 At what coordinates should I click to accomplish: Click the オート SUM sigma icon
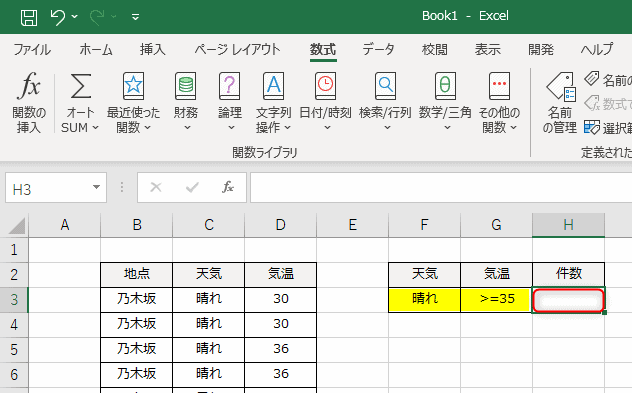[81, 86]
